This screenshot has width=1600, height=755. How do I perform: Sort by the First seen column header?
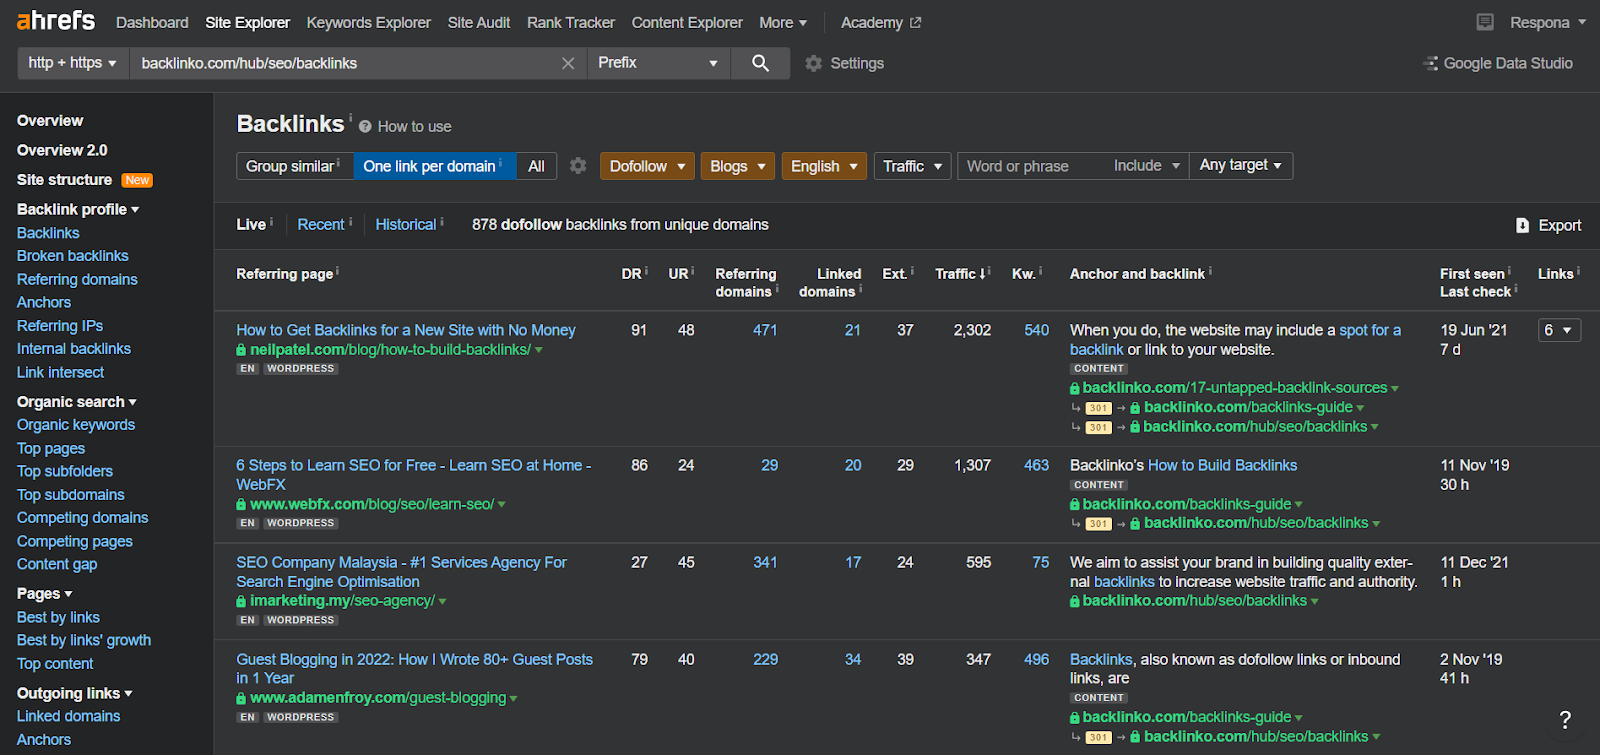click(x=1472, y=273)
